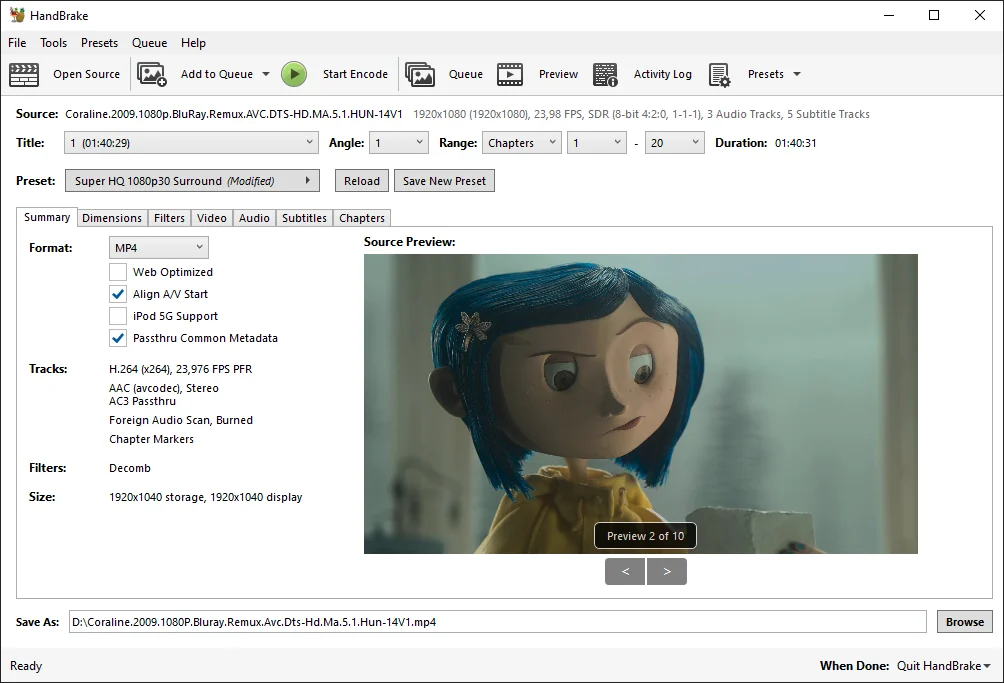Image resolution: width=1004 pixels, height=683 pixels.
Task: Click the Ready status text
Action: point(26,666)
